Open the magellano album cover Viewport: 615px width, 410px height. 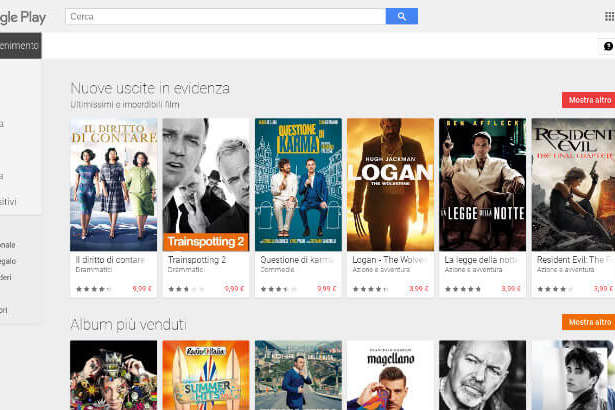391,375
